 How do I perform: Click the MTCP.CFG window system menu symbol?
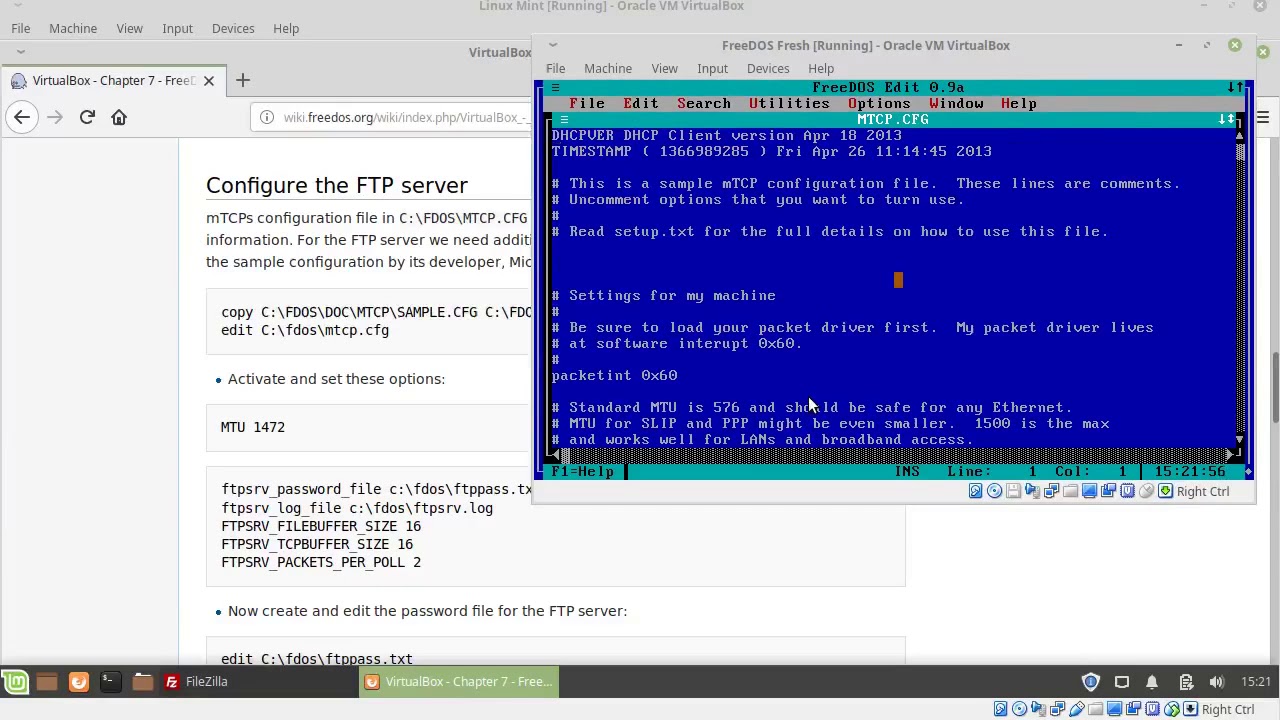tap(564, 119)
